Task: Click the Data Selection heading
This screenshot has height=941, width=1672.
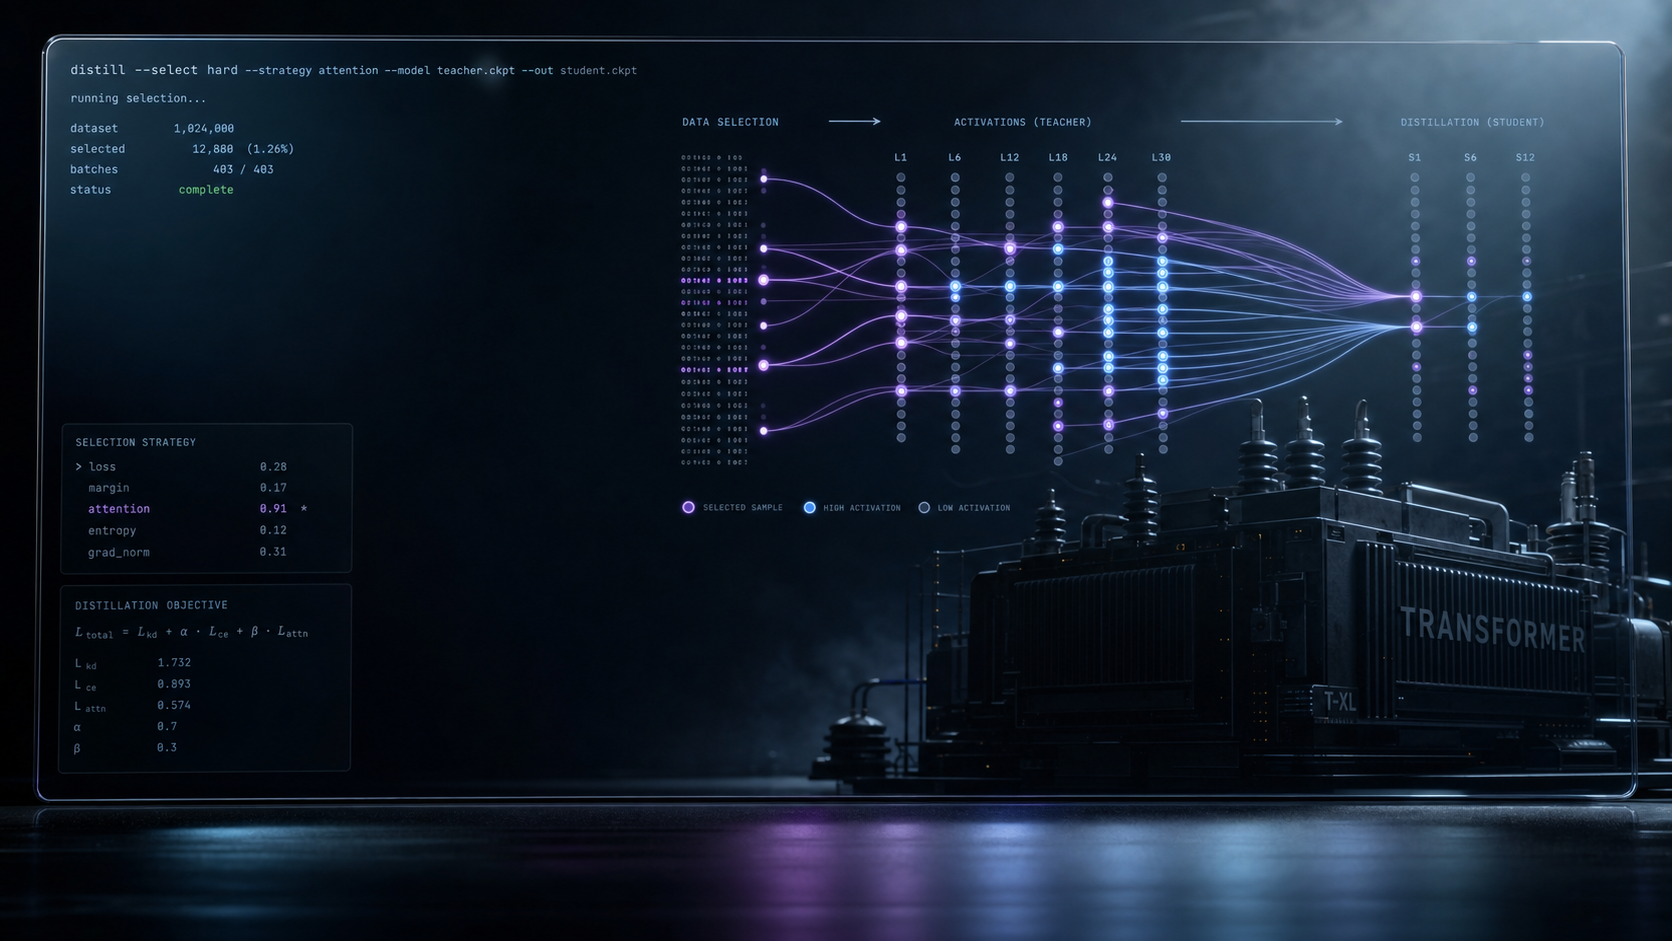Action: (730, 122)
